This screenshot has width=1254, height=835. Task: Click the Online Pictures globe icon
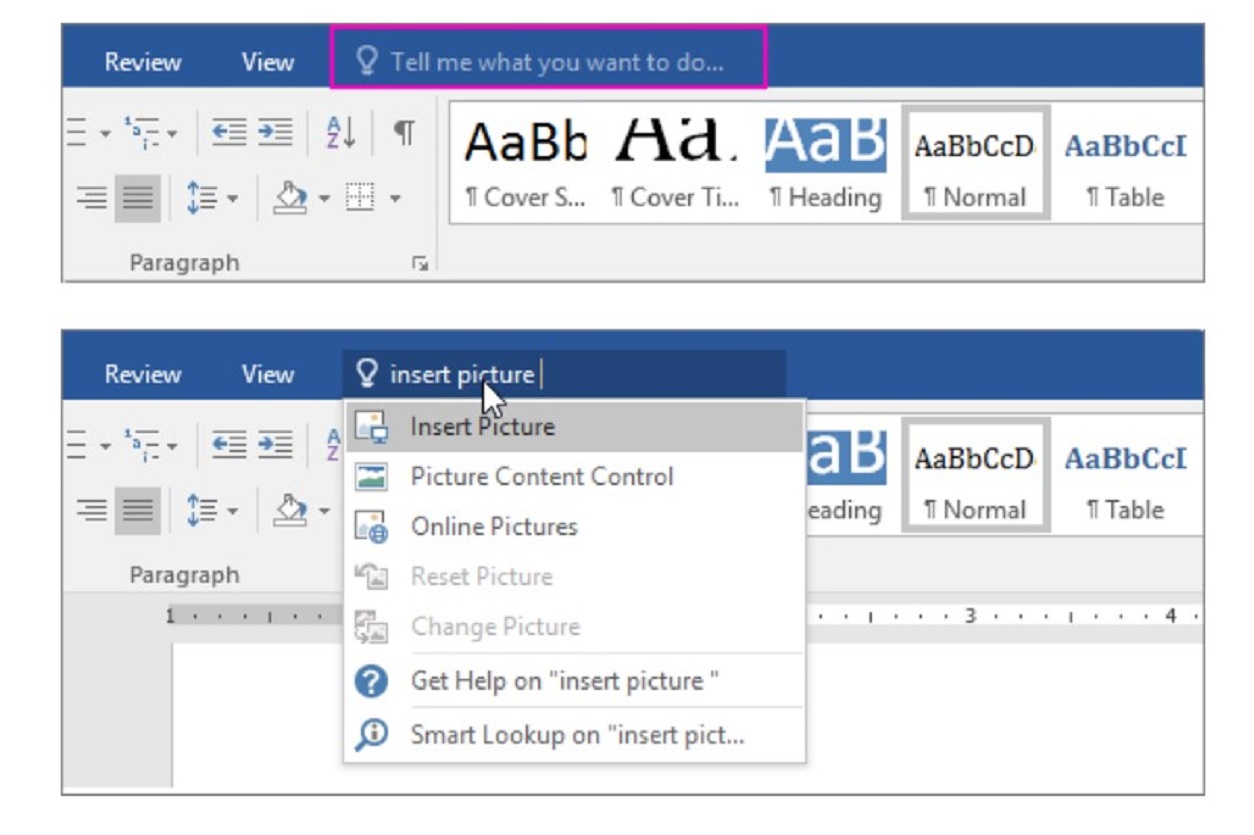[x=372, y=528]
